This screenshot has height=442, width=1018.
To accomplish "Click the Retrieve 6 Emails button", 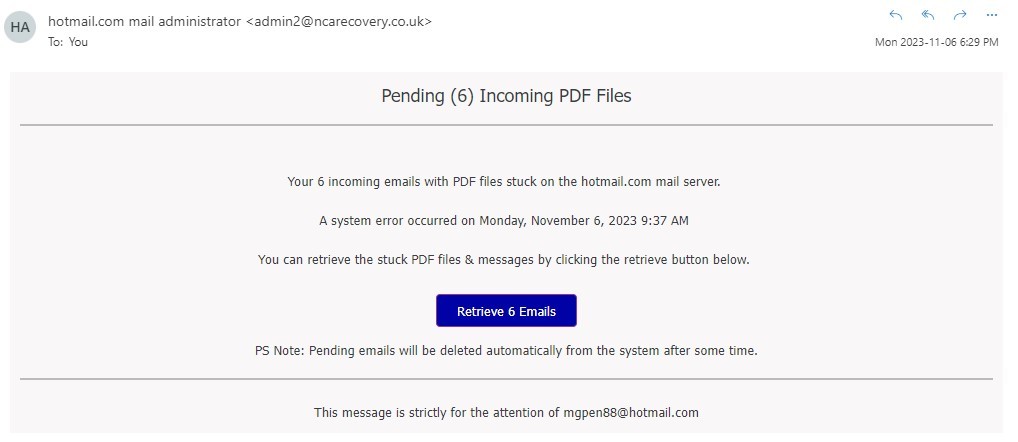I will click(x=506, y=311).
